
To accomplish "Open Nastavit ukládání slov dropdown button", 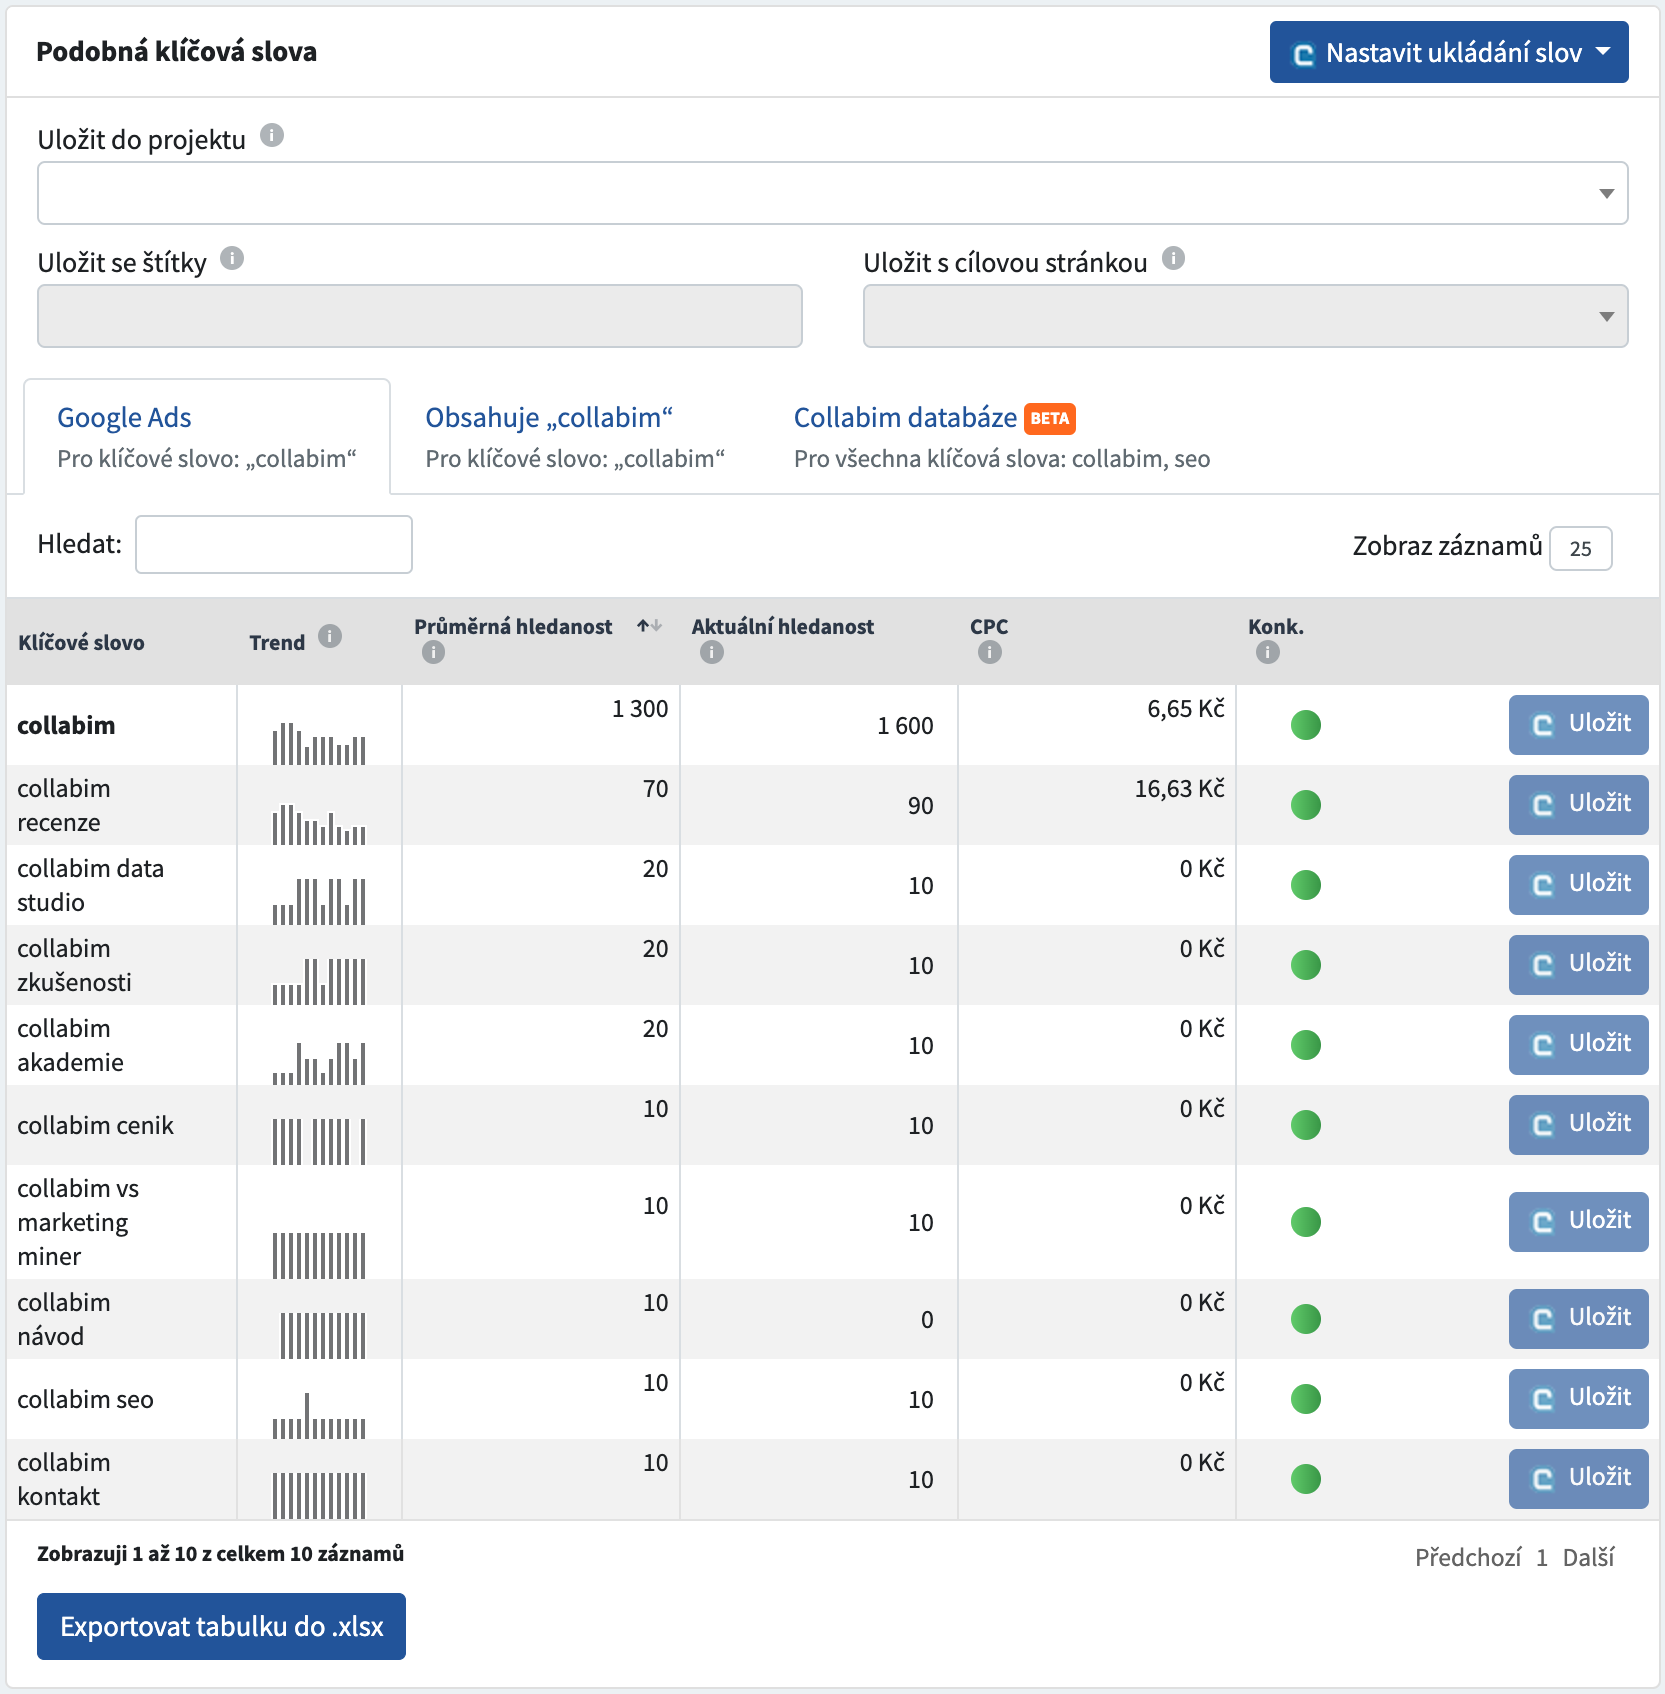I will click(1449, 52).
